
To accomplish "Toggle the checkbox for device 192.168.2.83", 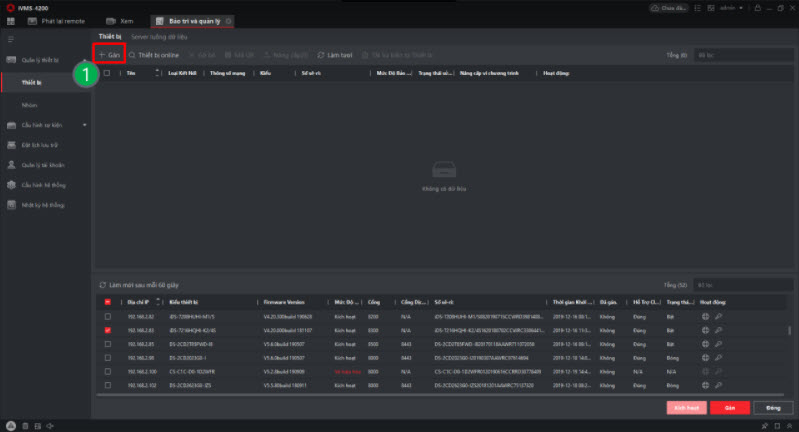I will point(108,330).
